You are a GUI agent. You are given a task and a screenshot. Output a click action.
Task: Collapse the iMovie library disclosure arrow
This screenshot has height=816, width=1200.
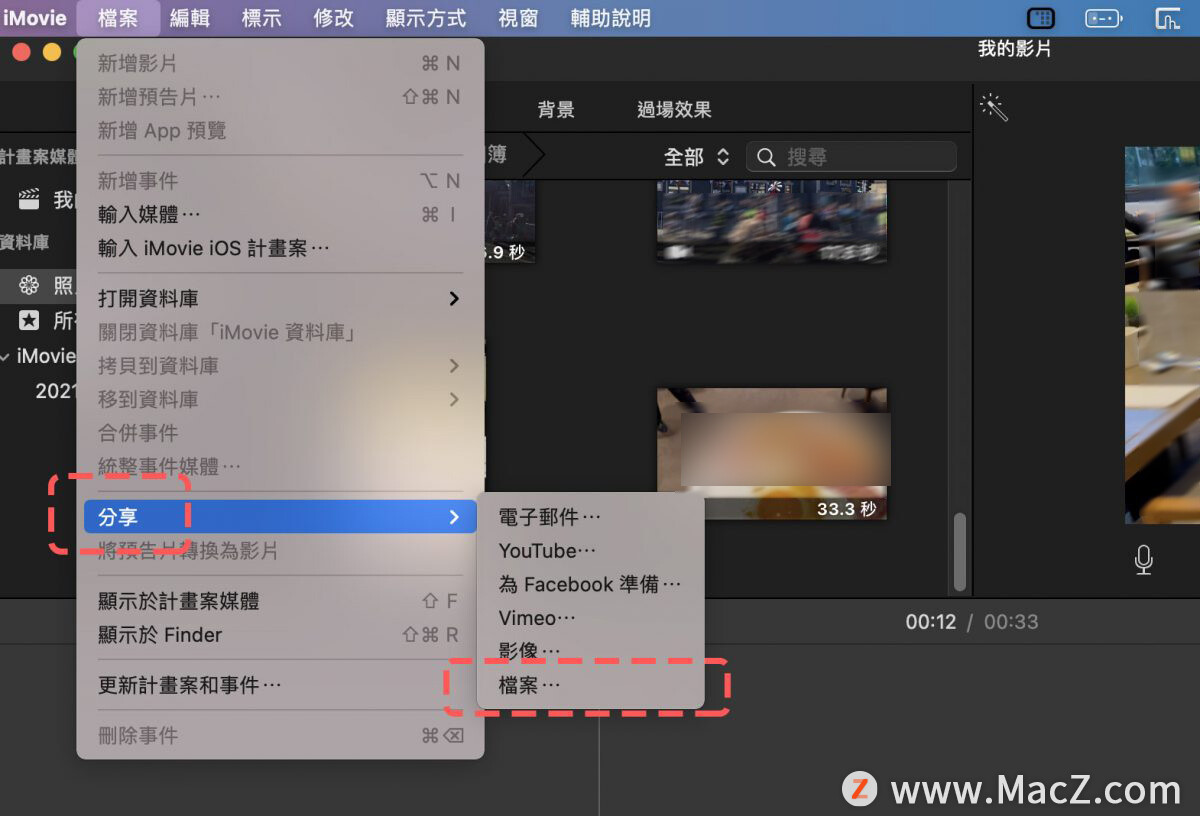[x=6, y=356]
